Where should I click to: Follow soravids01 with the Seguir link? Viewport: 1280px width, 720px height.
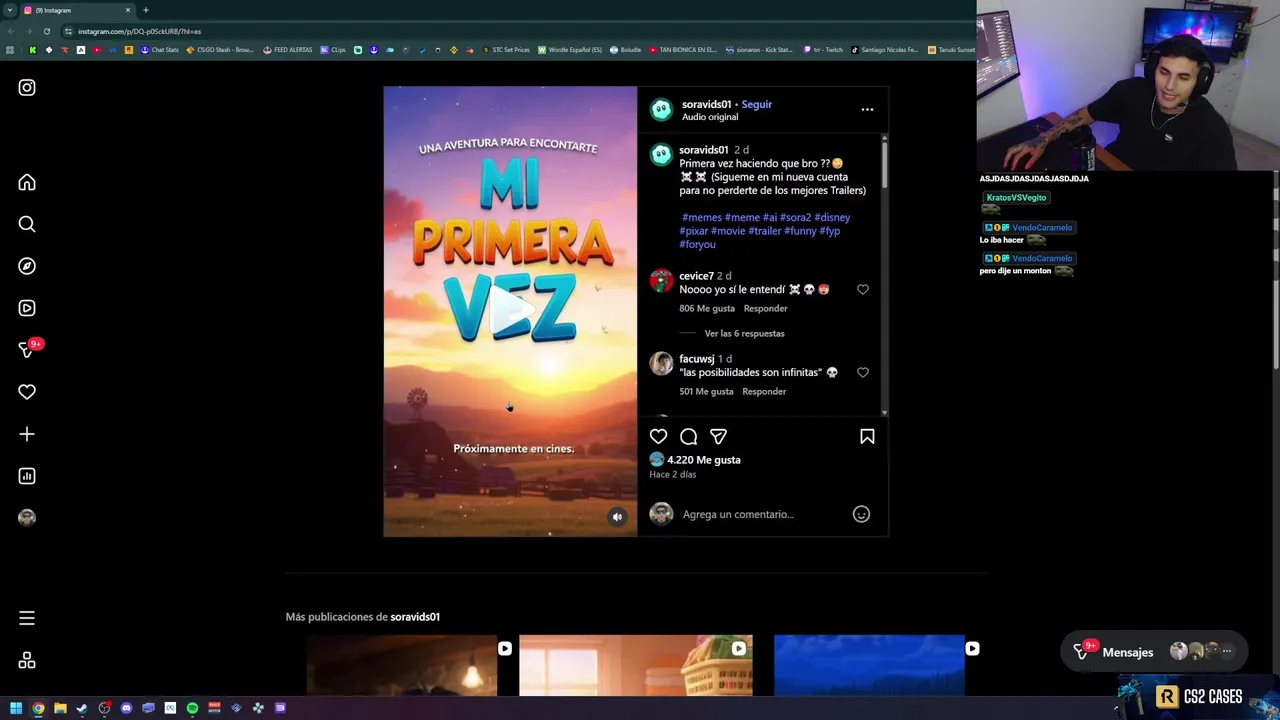click(x=756, y=104)
